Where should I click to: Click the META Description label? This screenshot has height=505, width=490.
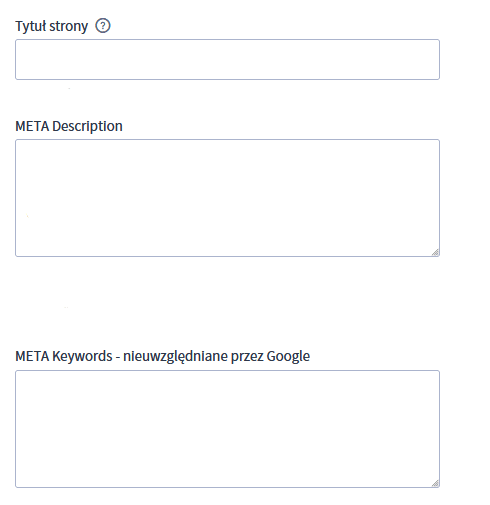69,127
